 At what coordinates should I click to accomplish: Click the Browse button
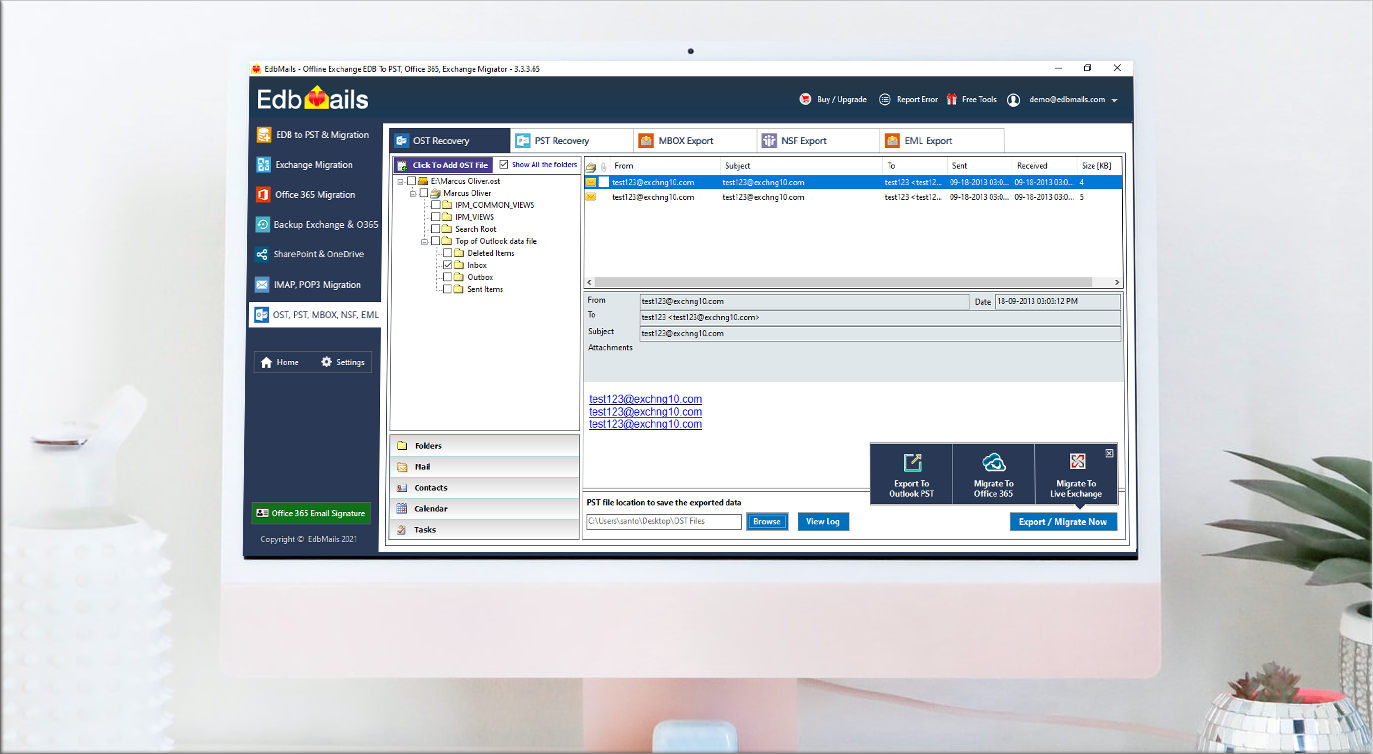click(x=767, y=522)
